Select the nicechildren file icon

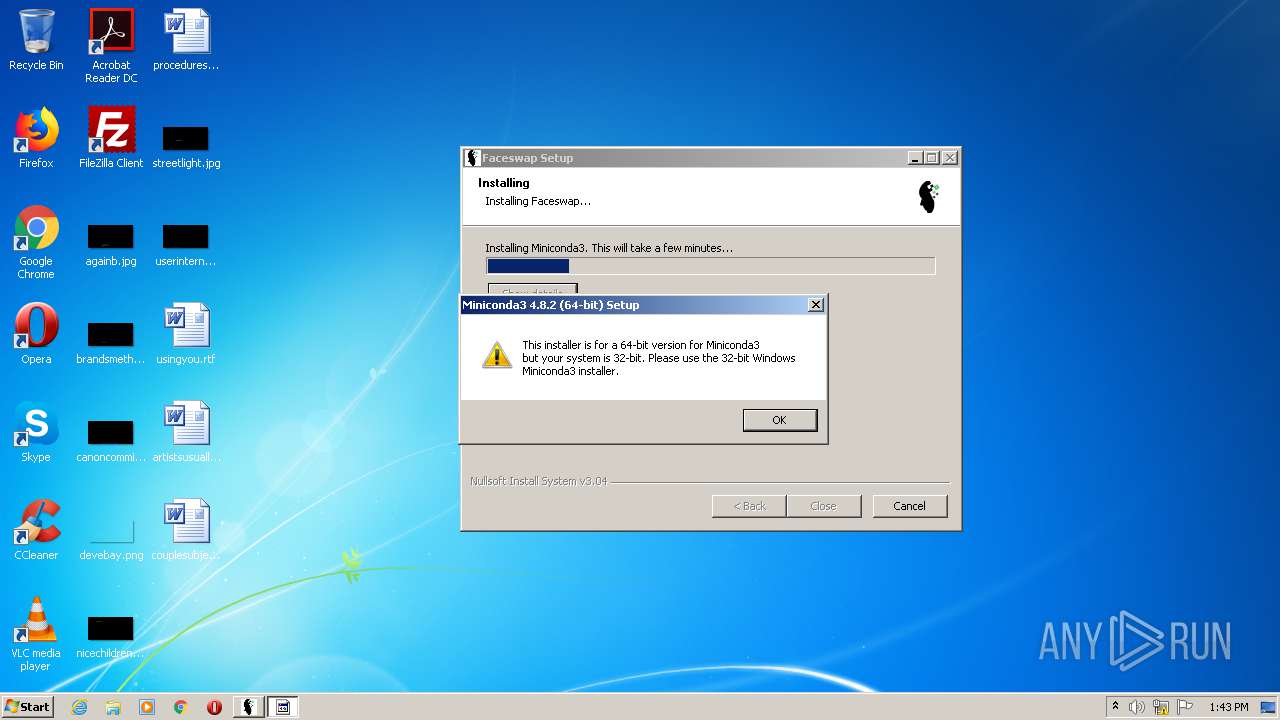click(x=111, y=636)
